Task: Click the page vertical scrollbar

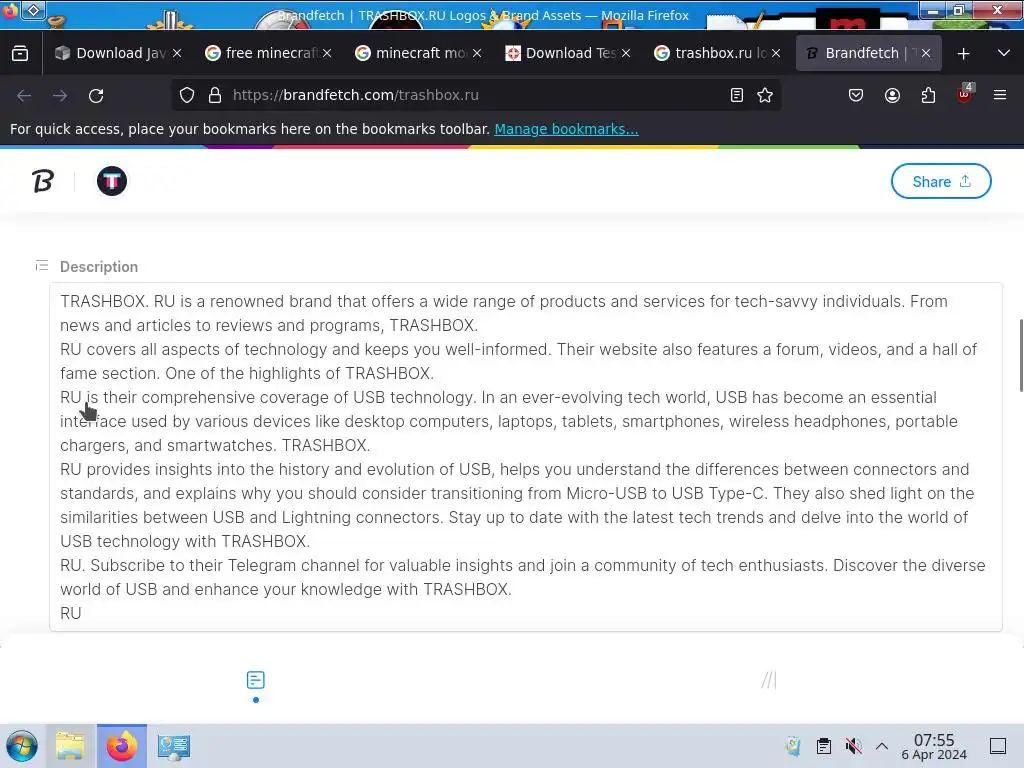Action: (1021, 356)
